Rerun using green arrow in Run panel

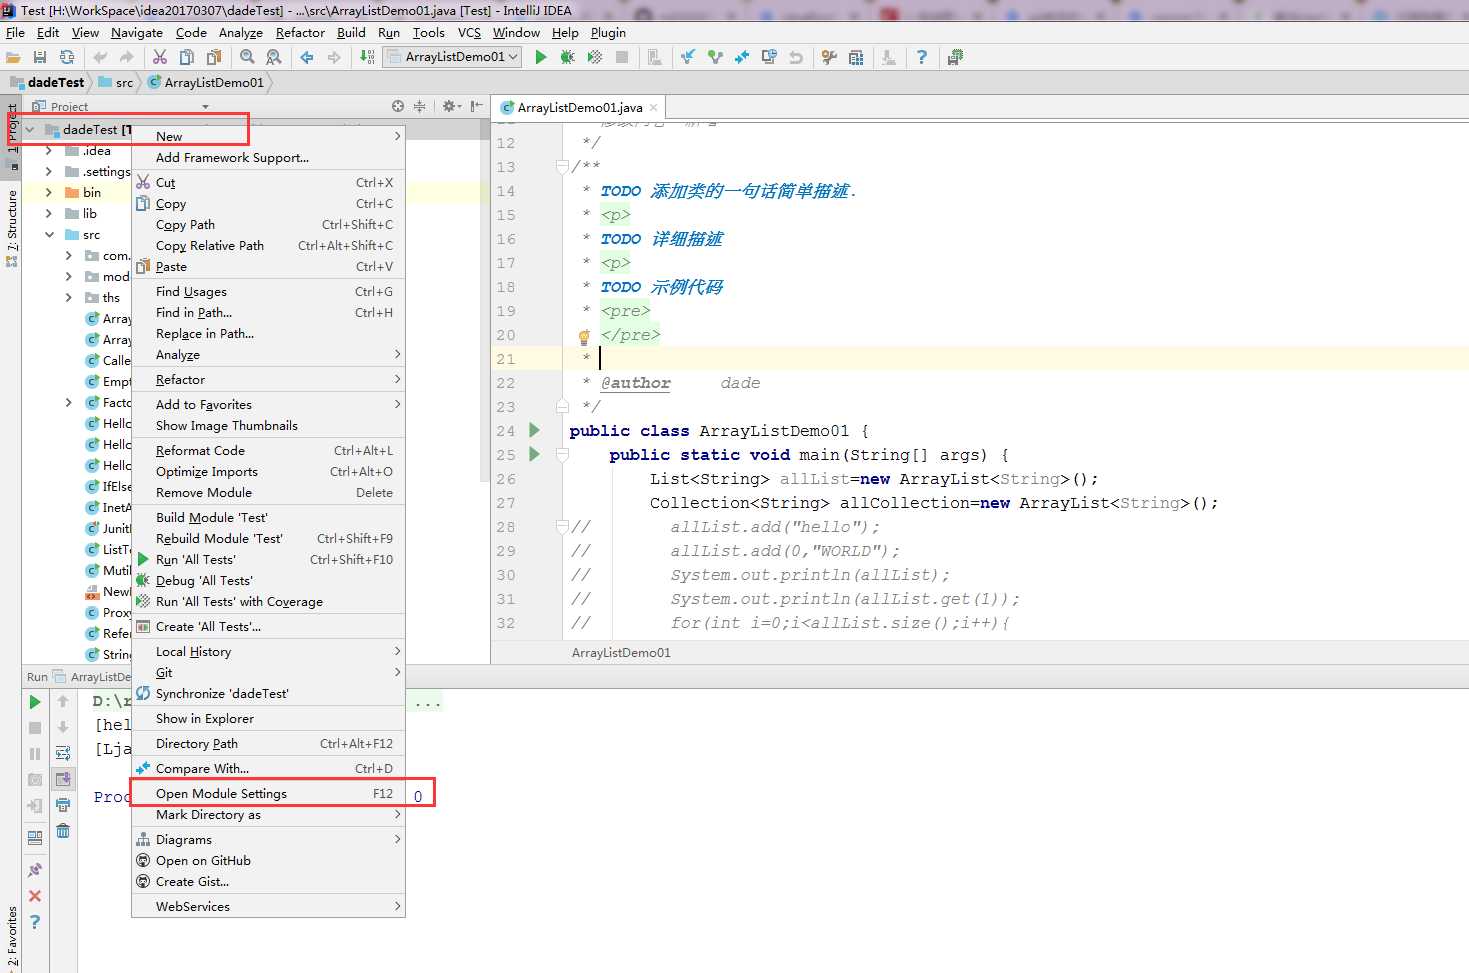[x=35, y=702]
